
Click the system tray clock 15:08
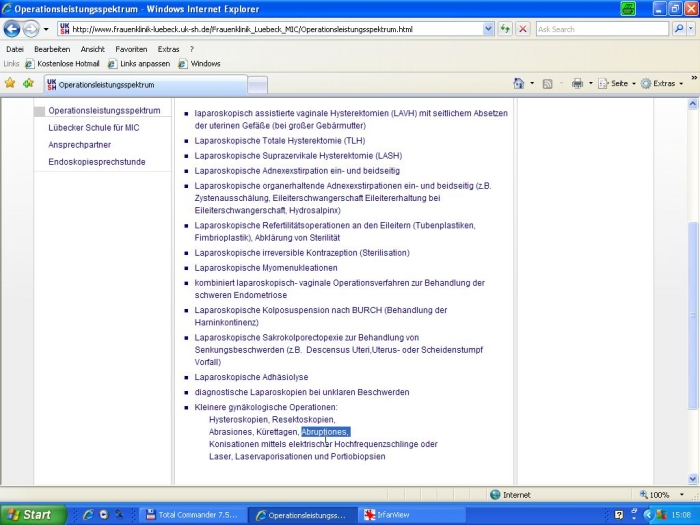(x=681, y=515)
